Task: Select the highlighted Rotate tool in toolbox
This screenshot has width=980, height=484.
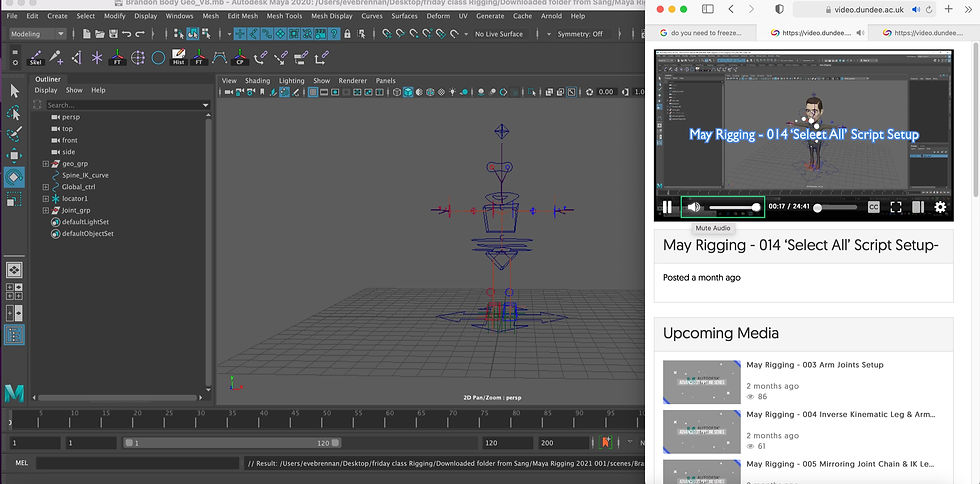Action: [14, 178]
